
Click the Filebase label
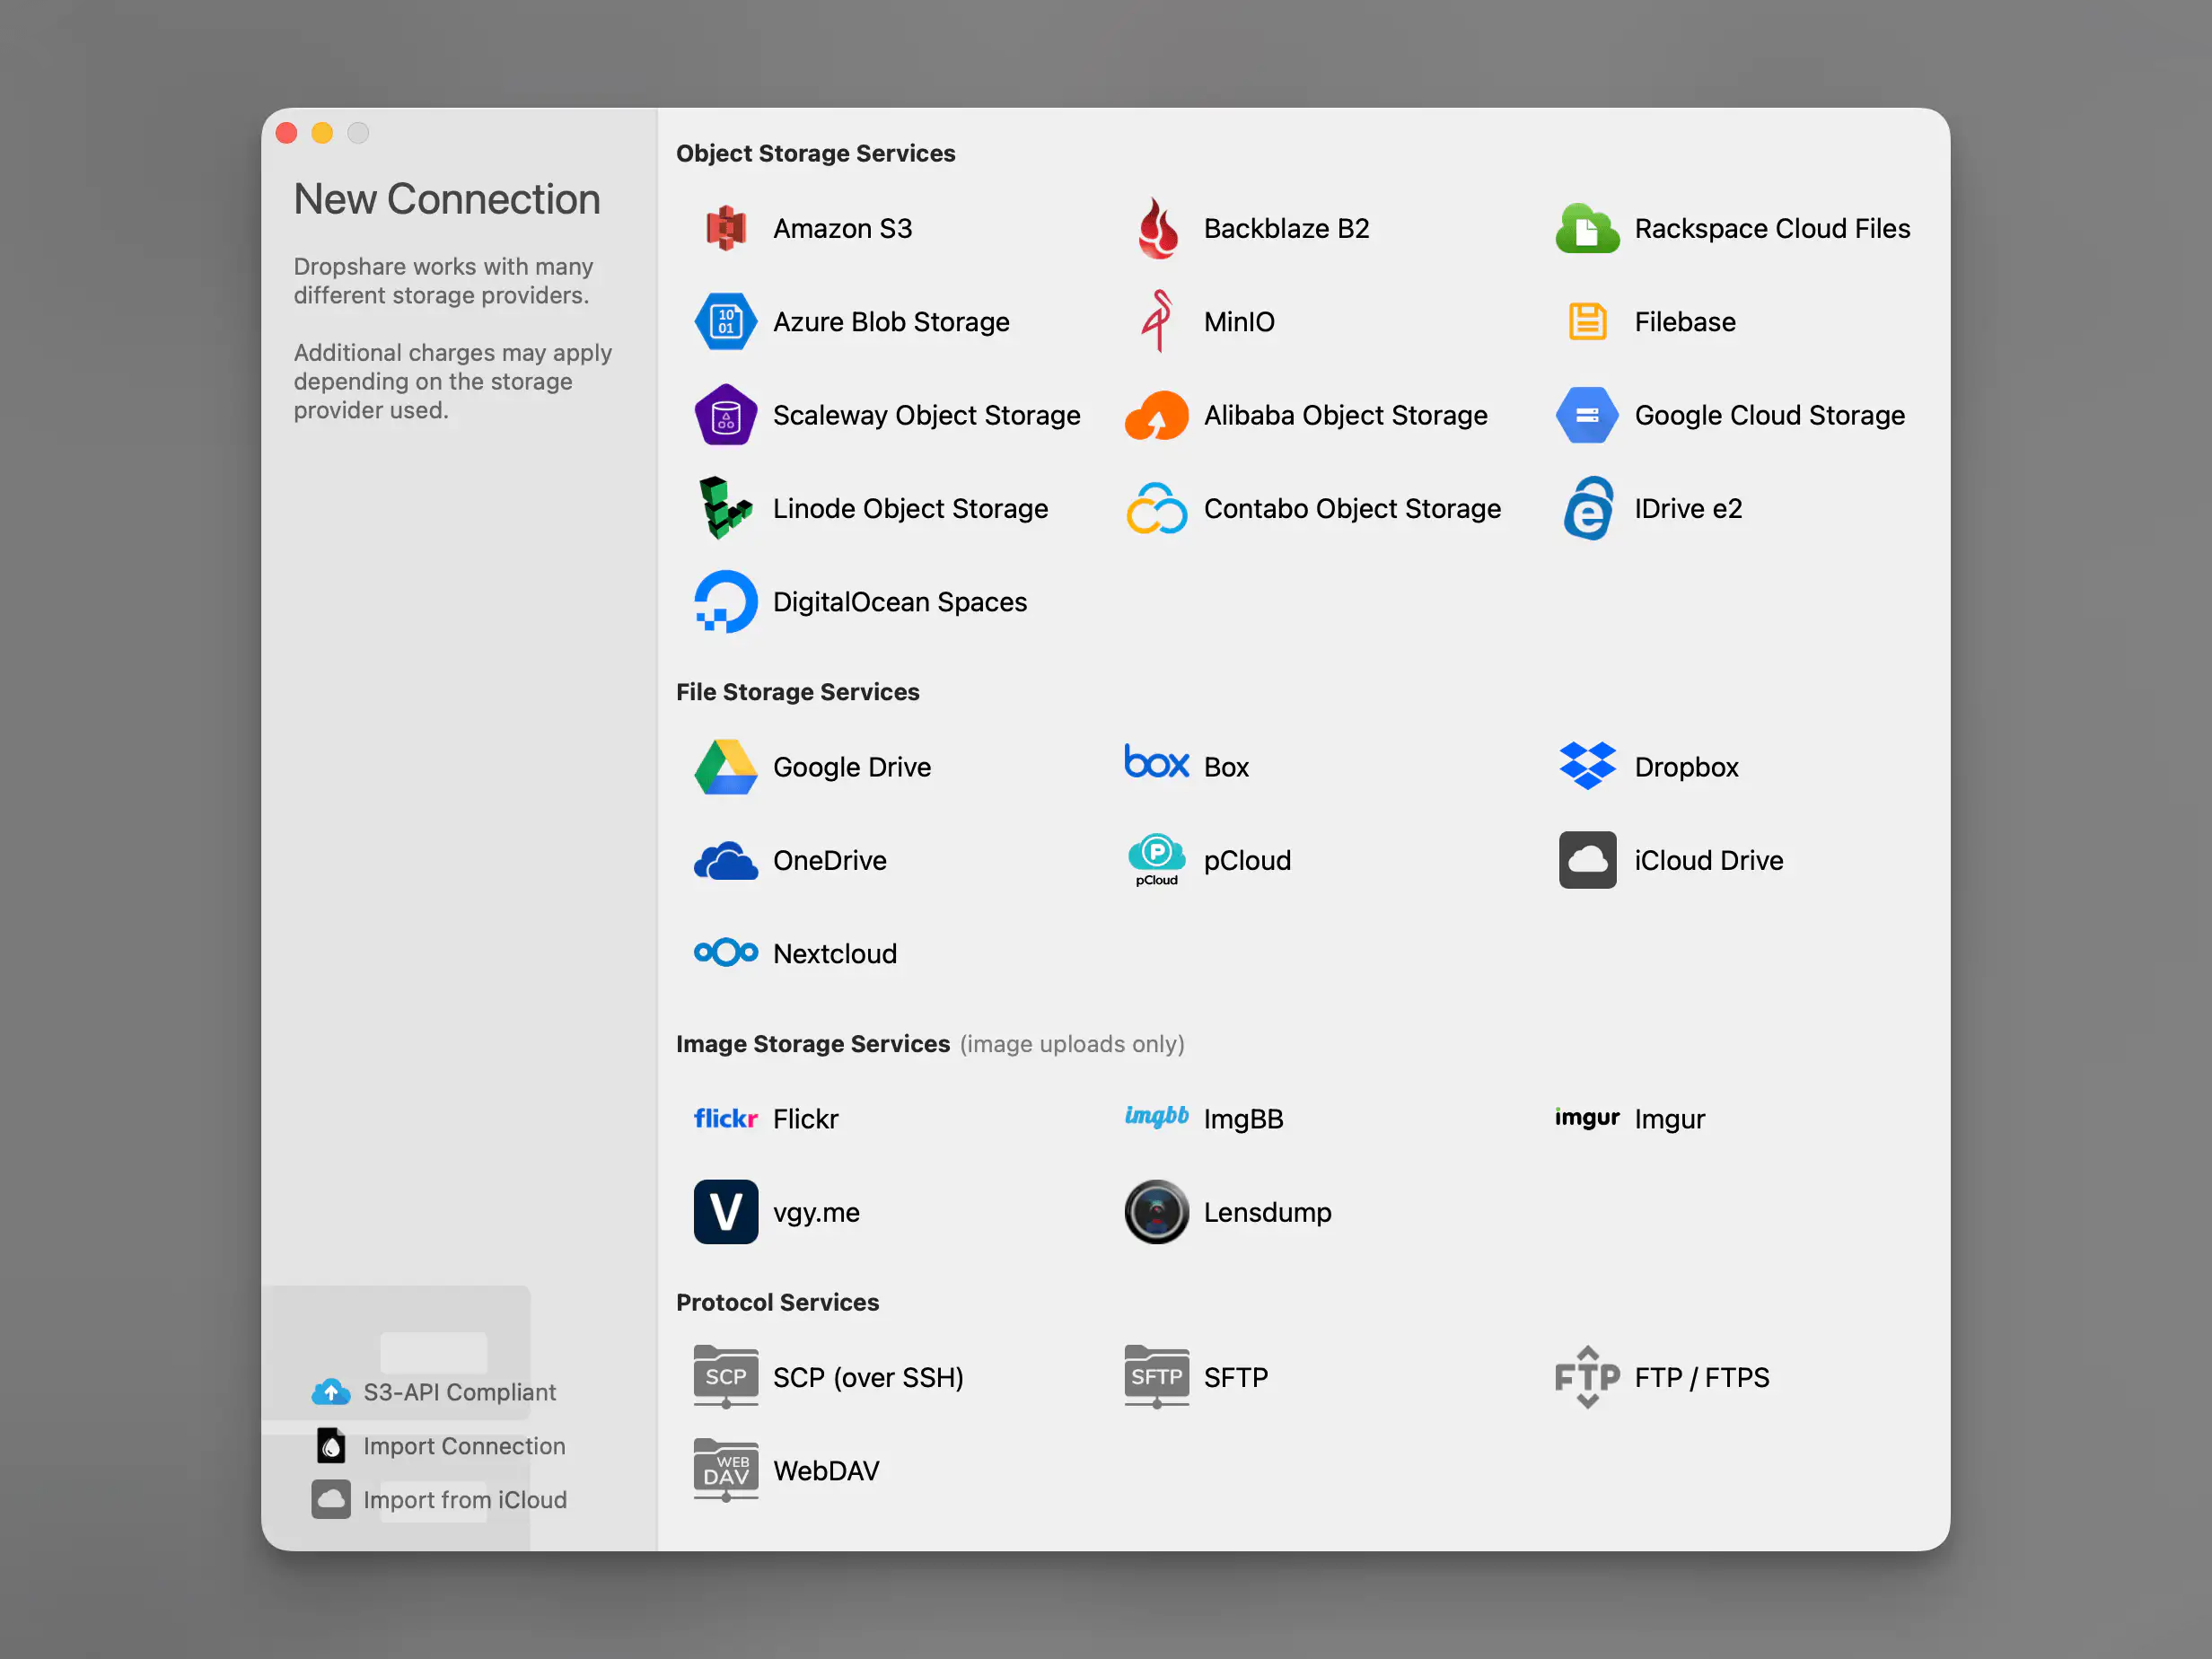coord(1685,322)
